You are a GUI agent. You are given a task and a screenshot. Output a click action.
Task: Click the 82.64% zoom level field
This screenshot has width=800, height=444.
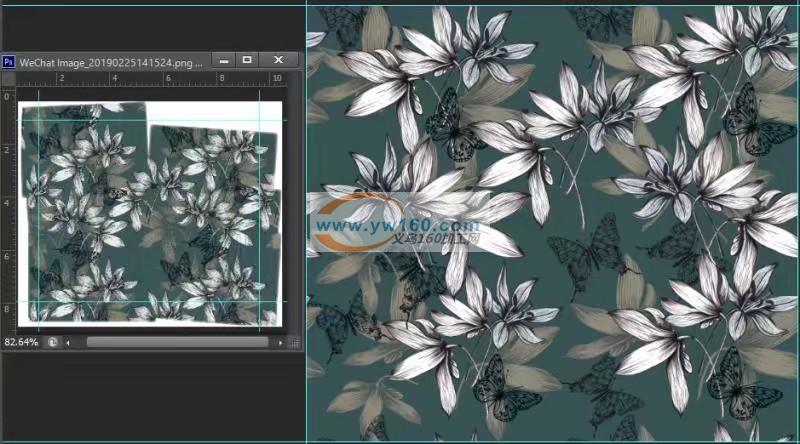[x=22, y=342]
